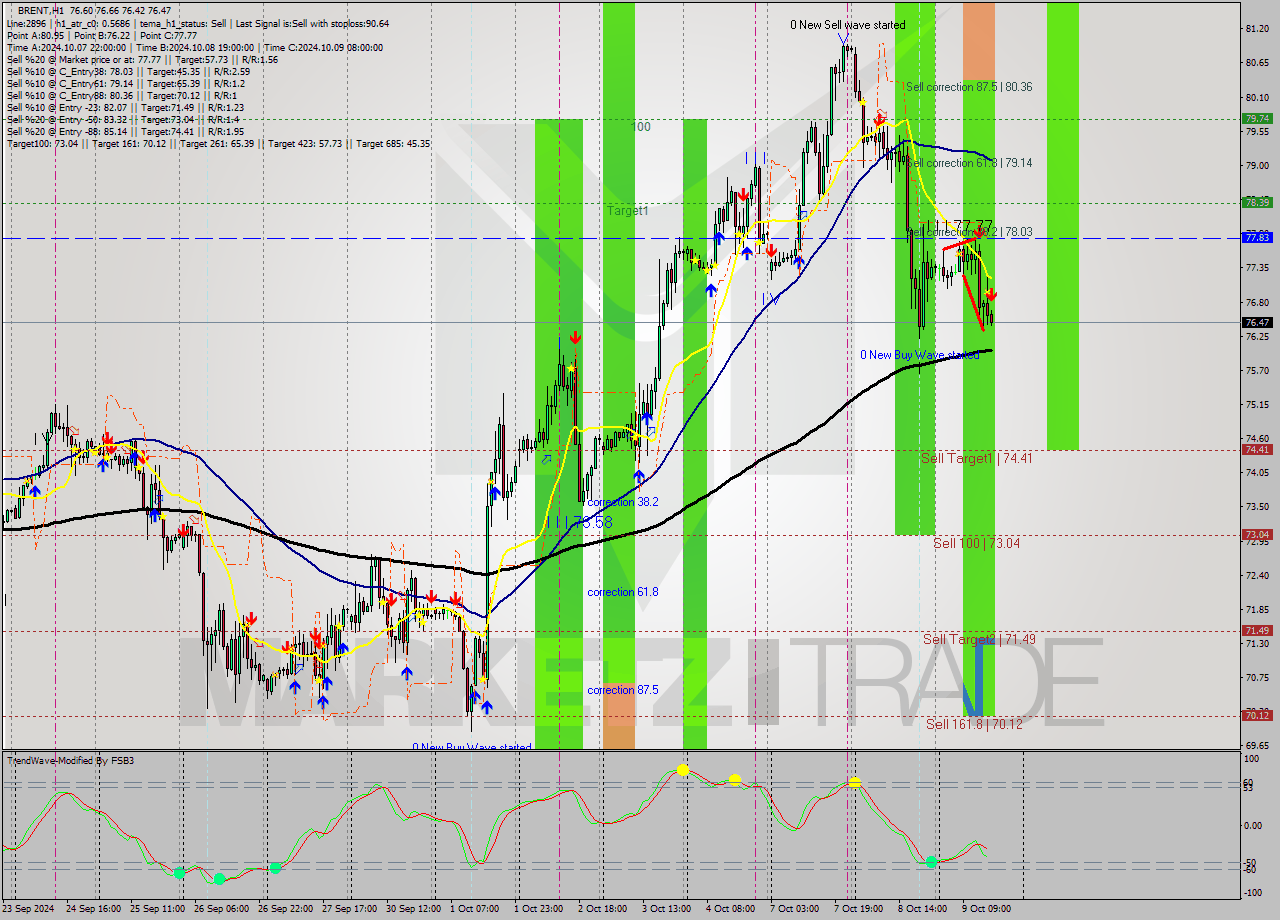Click the 'correction 38.2' label
The width and height of the screenshot is (1280, 920).
623,502
